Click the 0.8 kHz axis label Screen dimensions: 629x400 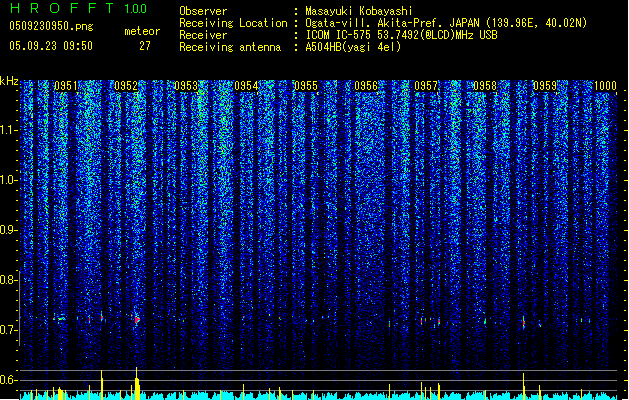[8, 280]
